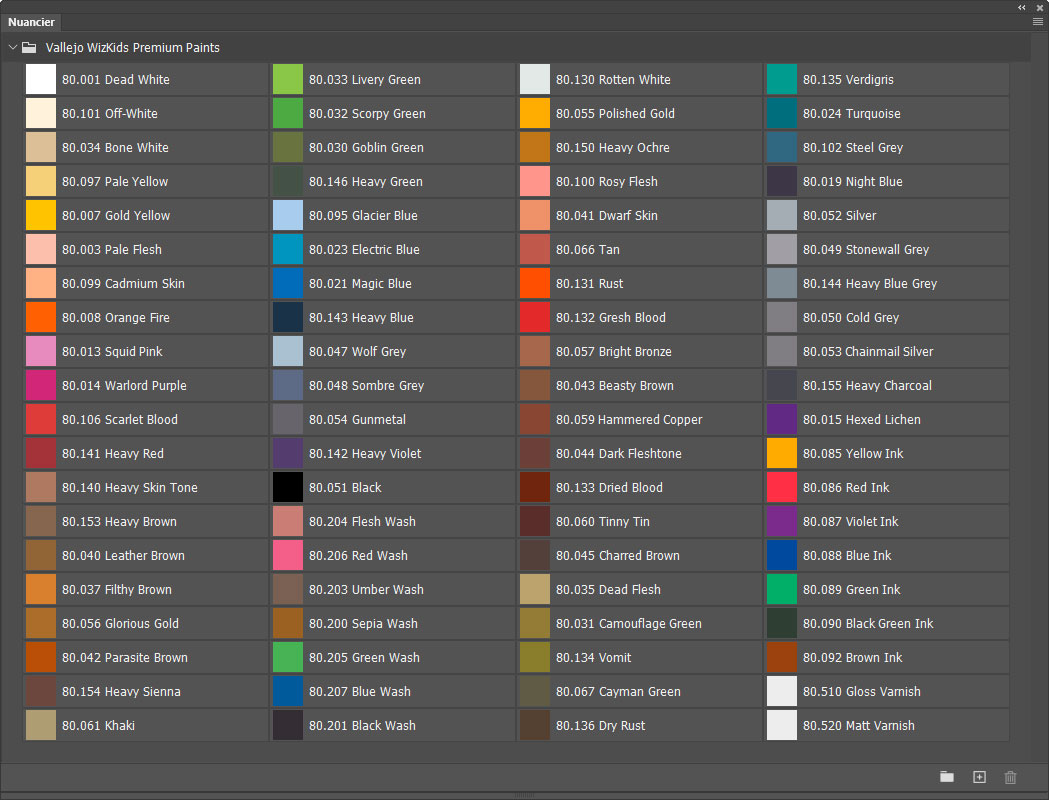Pick the 80.089 Green Ink swatch
Image resolution: width=1049 pixels, height=800 pixels.
(x=782, y=590)
